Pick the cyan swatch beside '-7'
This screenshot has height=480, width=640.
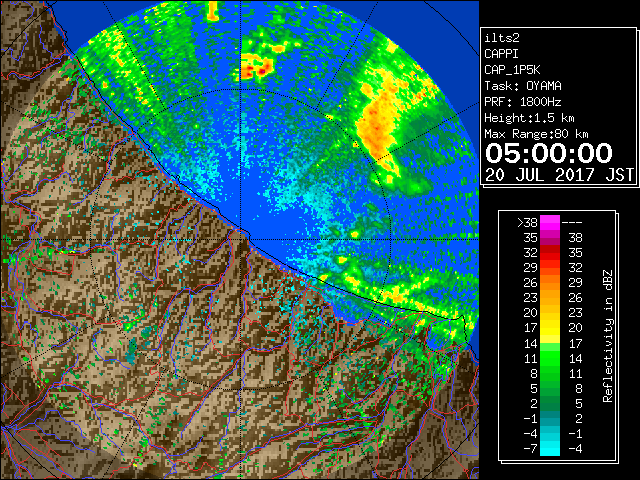coord(550,448)
